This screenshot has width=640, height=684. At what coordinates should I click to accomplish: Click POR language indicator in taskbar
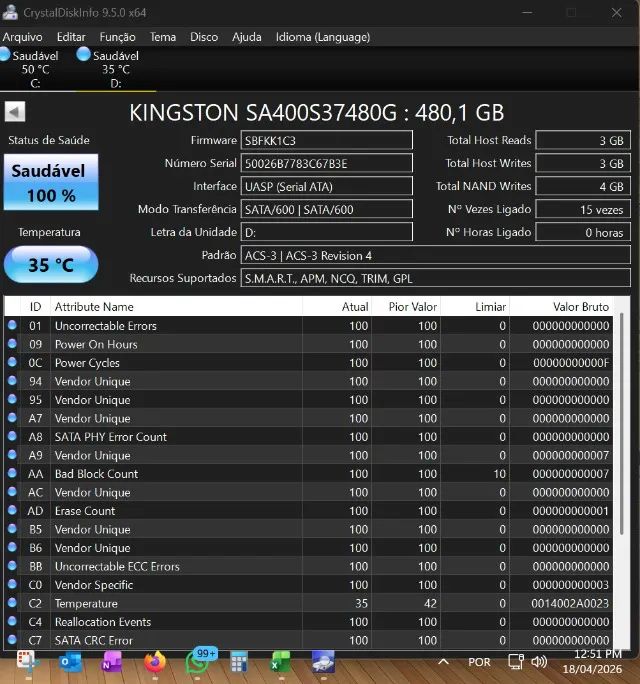[479, 662]
